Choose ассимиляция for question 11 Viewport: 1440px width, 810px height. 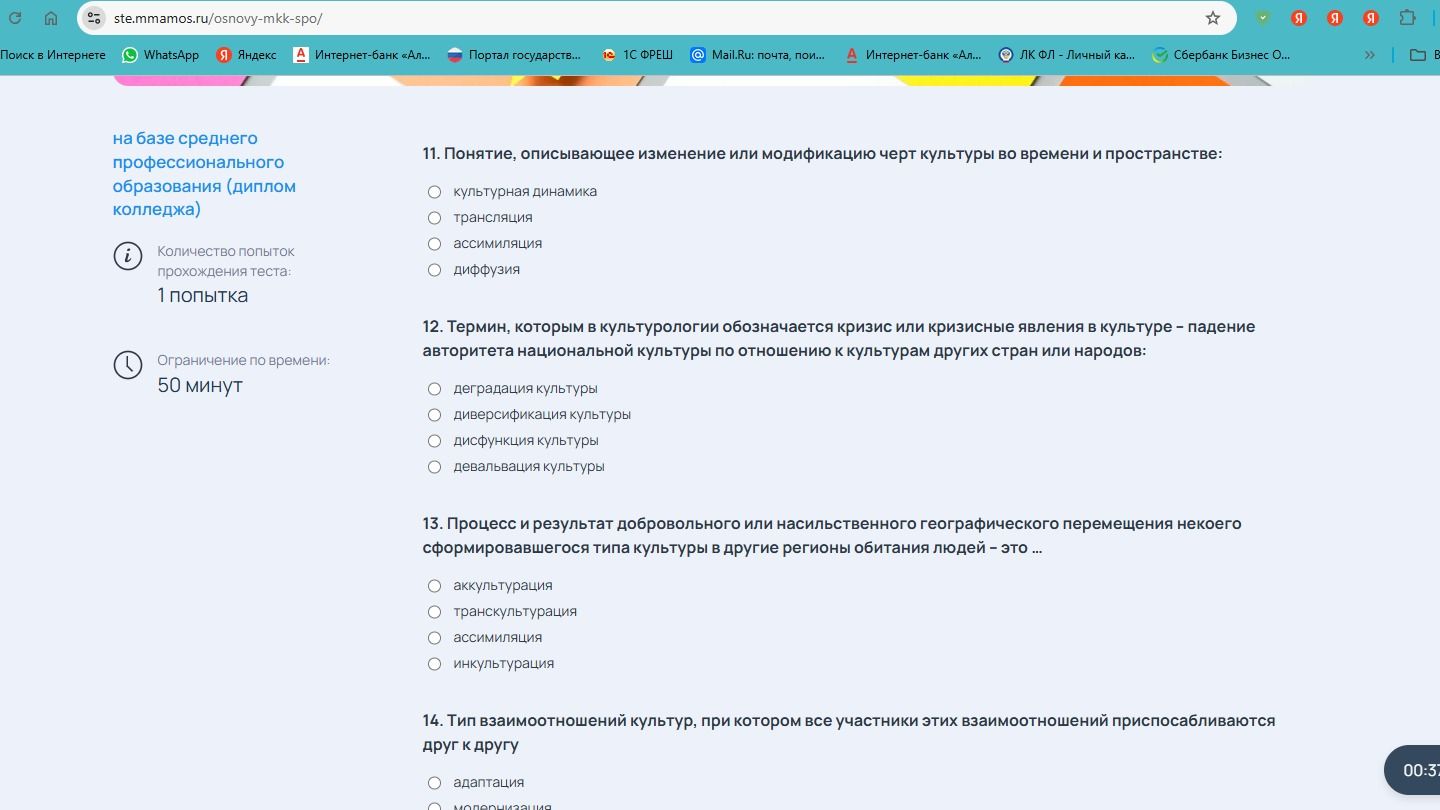434,244
